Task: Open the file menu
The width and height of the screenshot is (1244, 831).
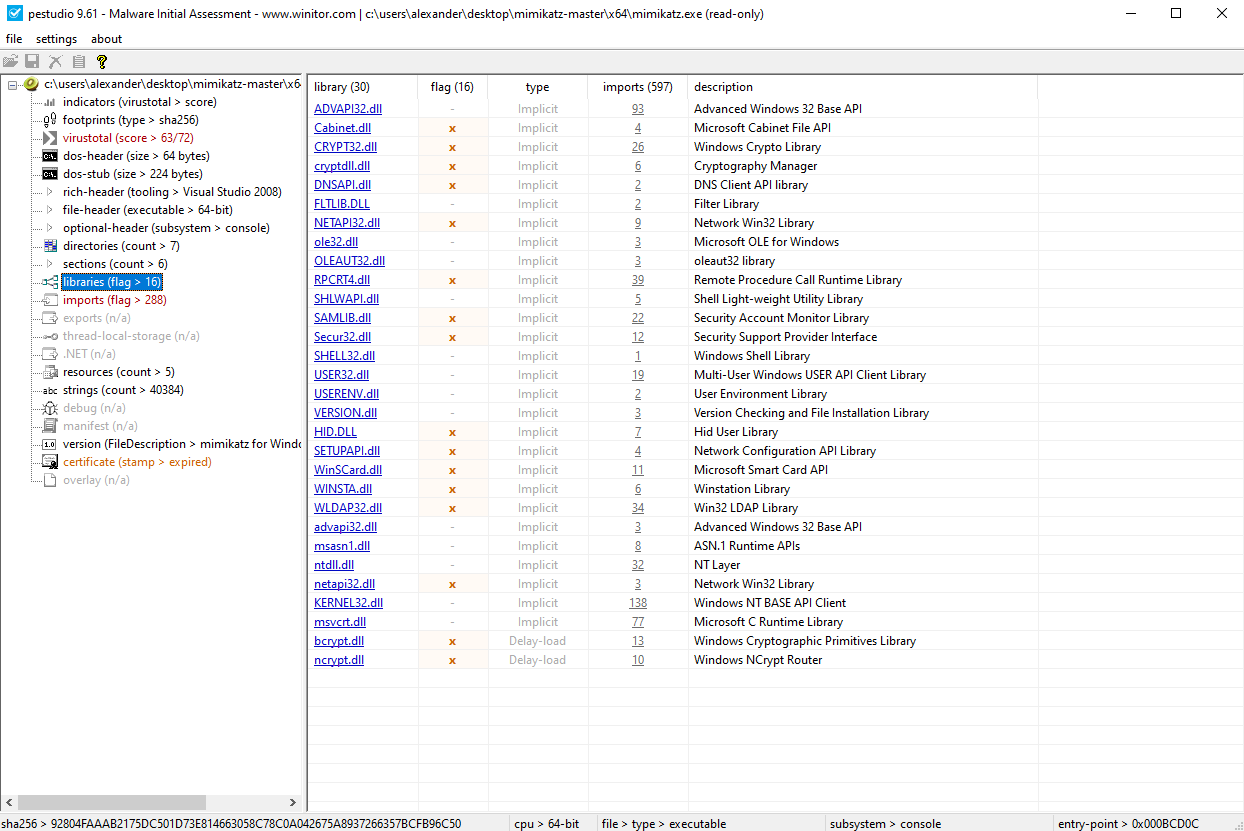Action: 14,39
